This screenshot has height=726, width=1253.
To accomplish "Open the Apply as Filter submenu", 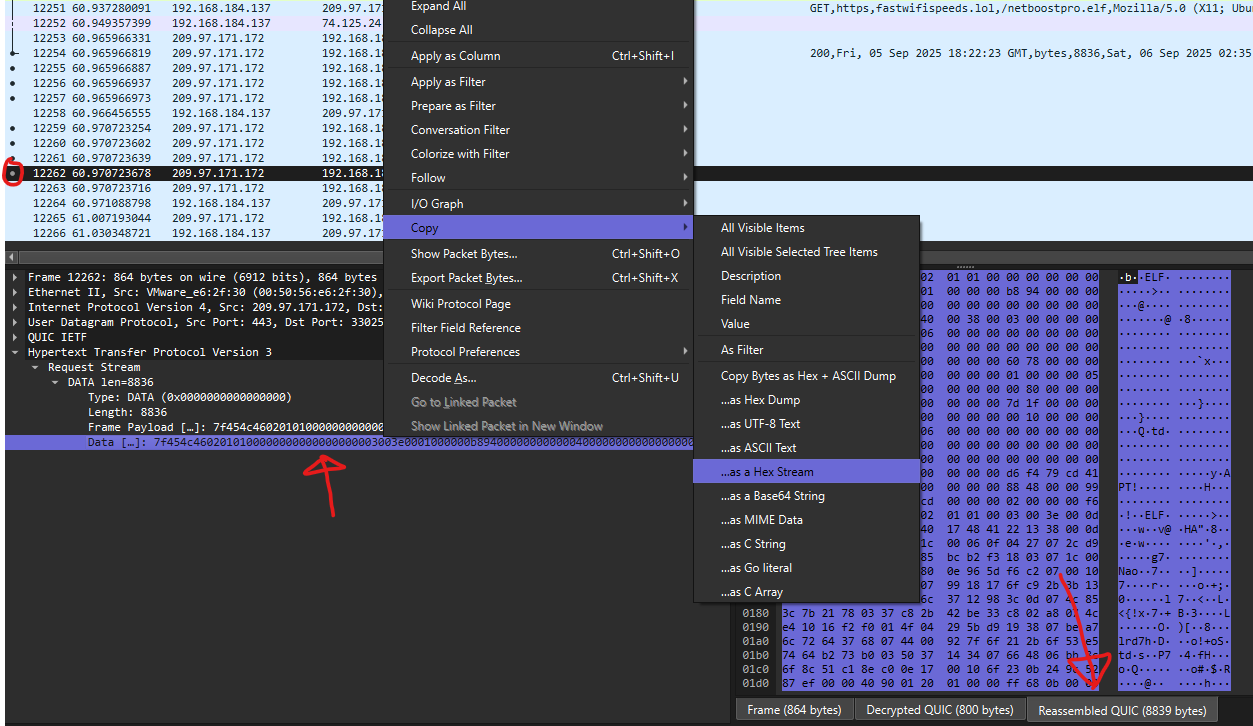I will point(538,82).
